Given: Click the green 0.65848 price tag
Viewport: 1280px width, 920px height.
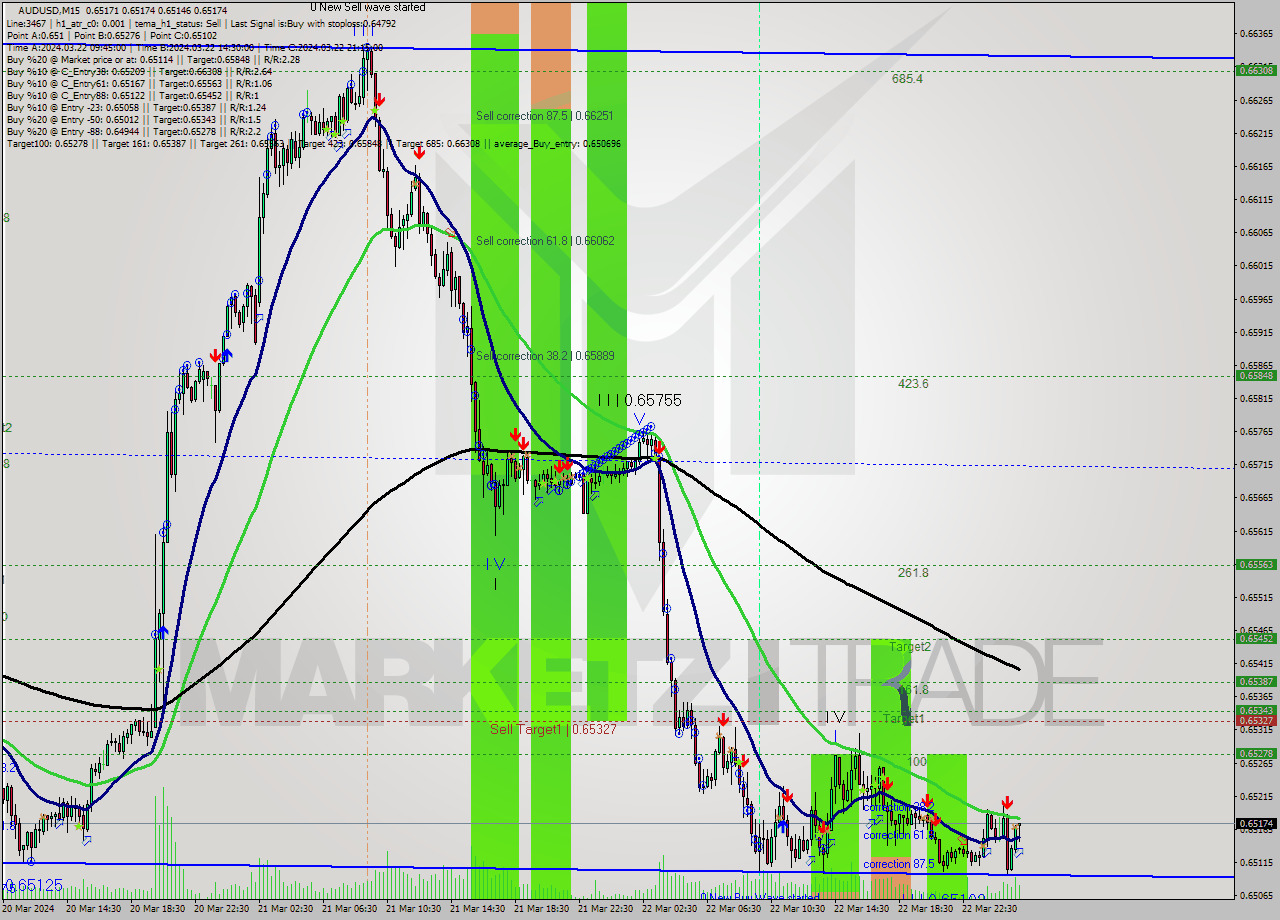Looking at the screenshot, I should tap(1256, 376).
